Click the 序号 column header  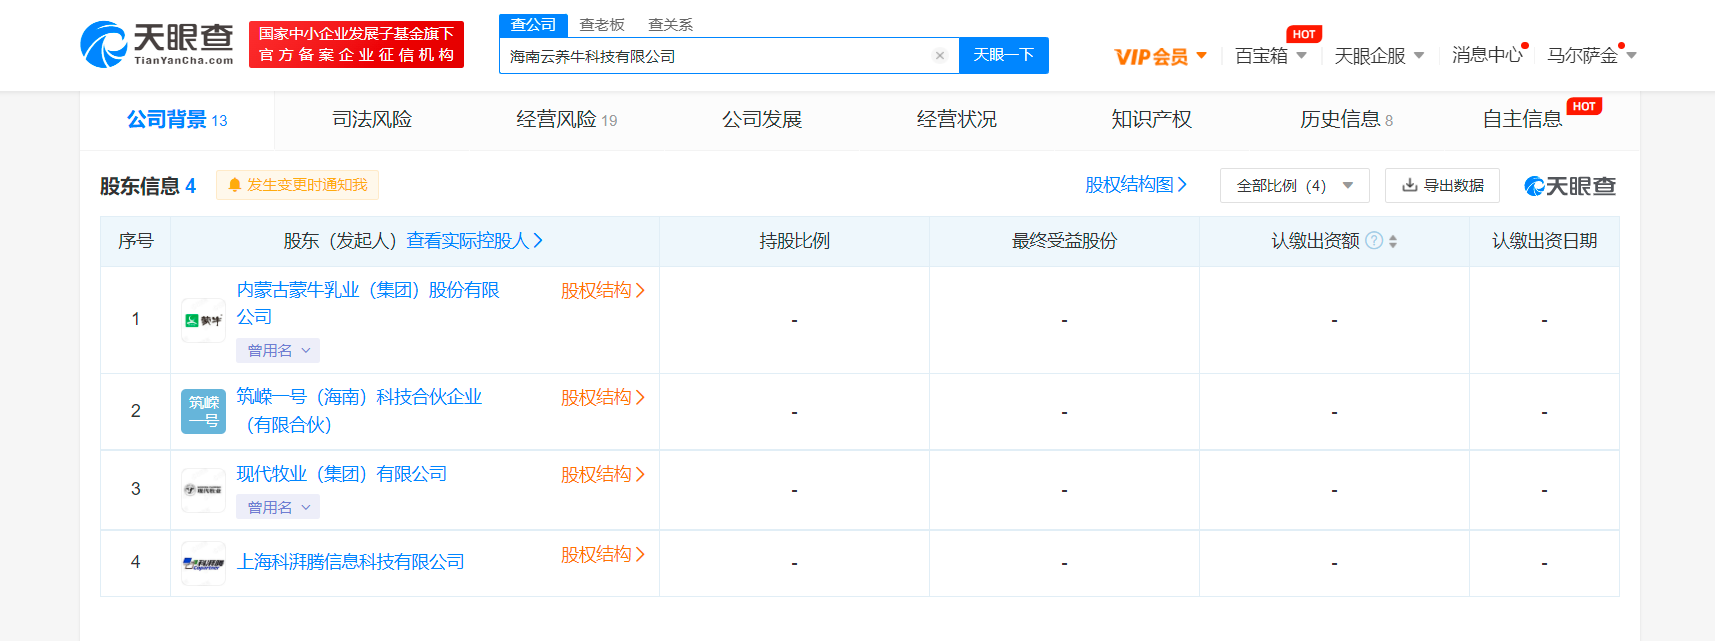pos(136,241)
